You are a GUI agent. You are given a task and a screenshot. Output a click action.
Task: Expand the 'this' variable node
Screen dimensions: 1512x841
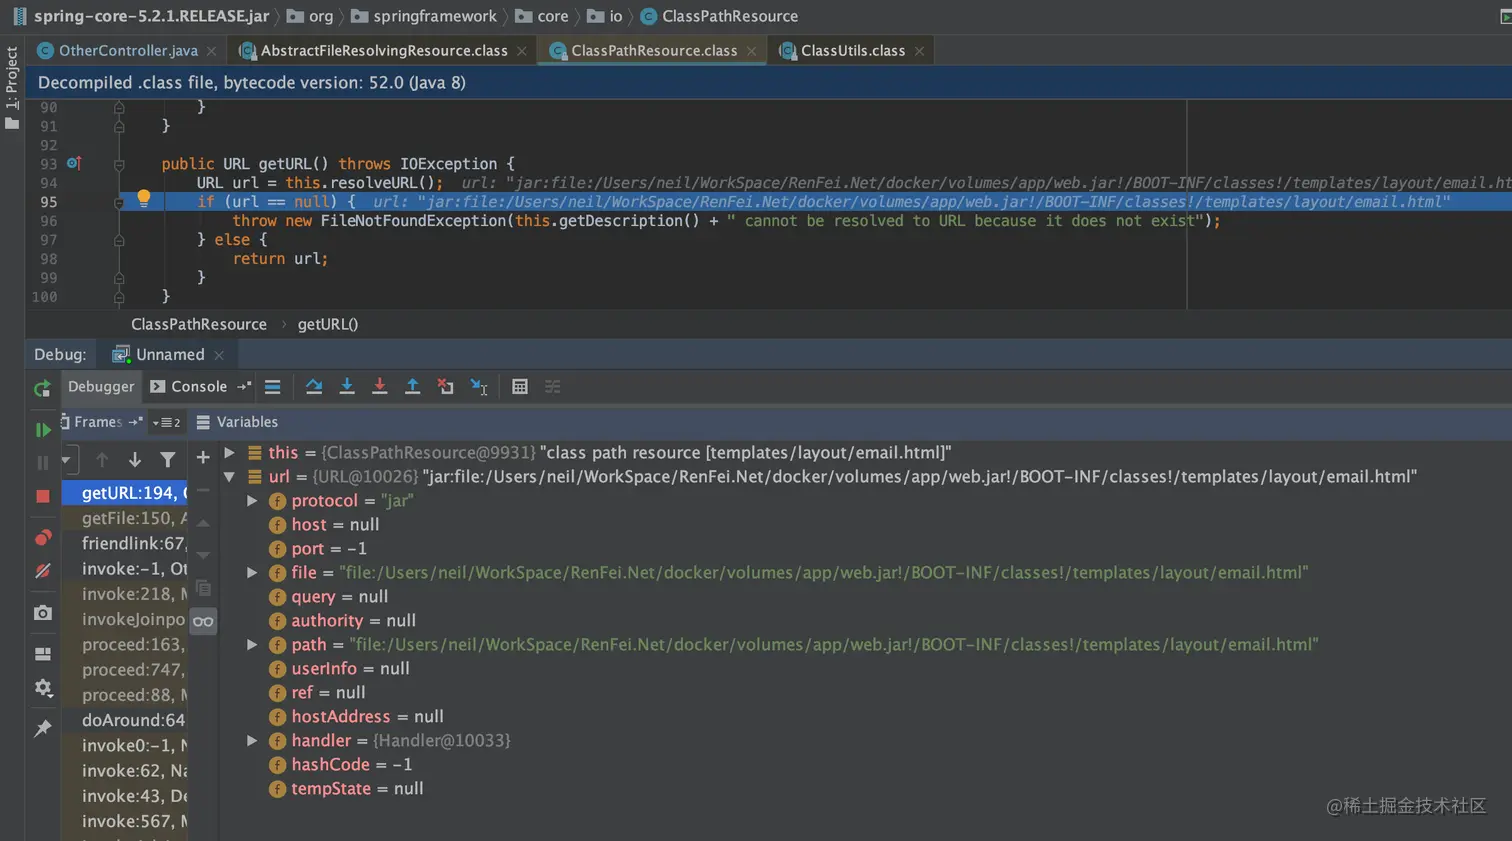229,453
